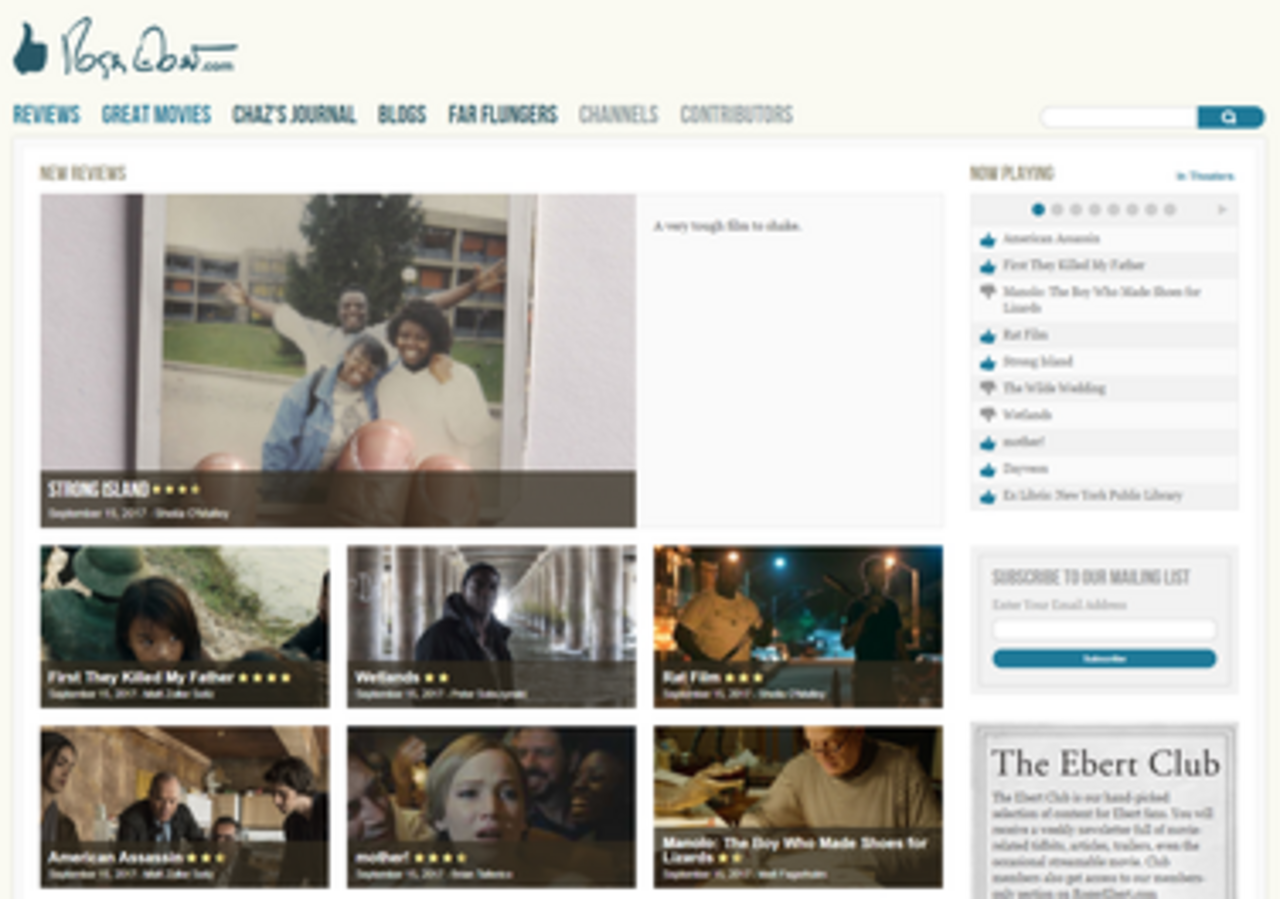Click thumbs-up icon beside American Assassin
Viewport: 1280px width, 899px height.
pos(988,240)
